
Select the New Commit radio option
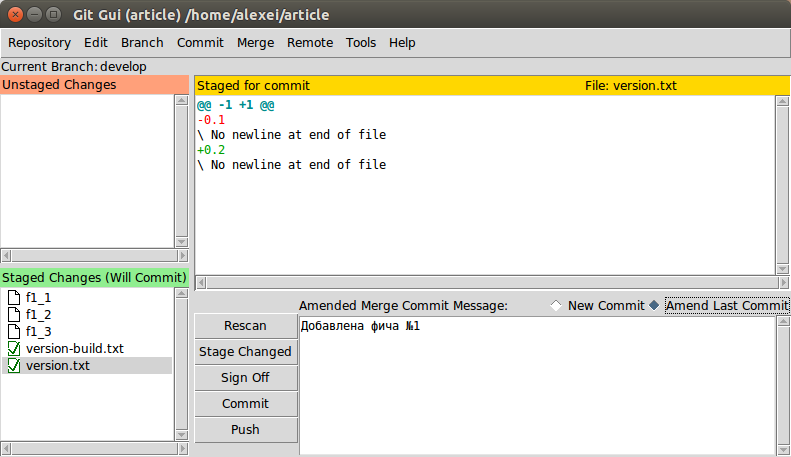pos(556,306)
